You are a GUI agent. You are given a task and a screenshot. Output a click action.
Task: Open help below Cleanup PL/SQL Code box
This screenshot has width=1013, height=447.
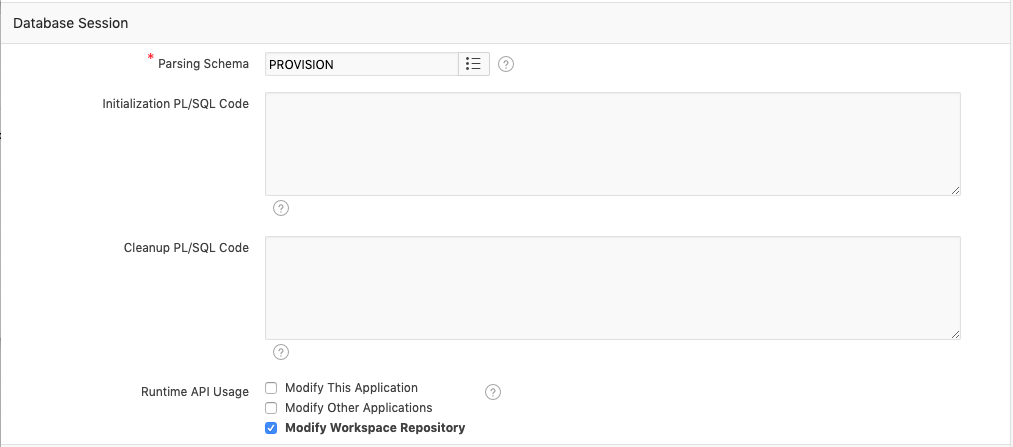[x=281, y=352]
